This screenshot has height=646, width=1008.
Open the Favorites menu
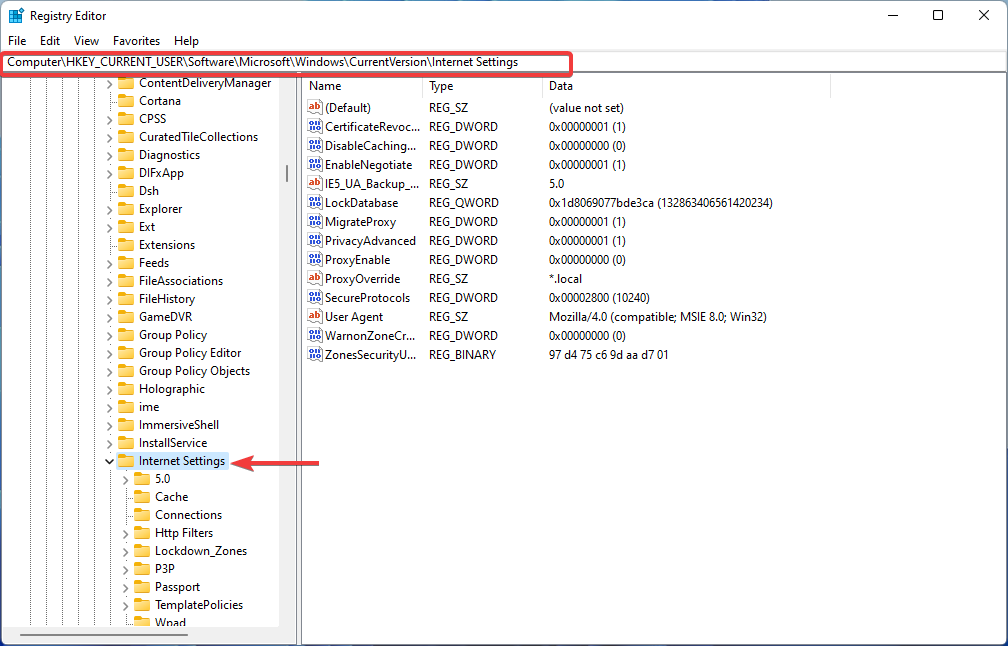click(136, 41)
